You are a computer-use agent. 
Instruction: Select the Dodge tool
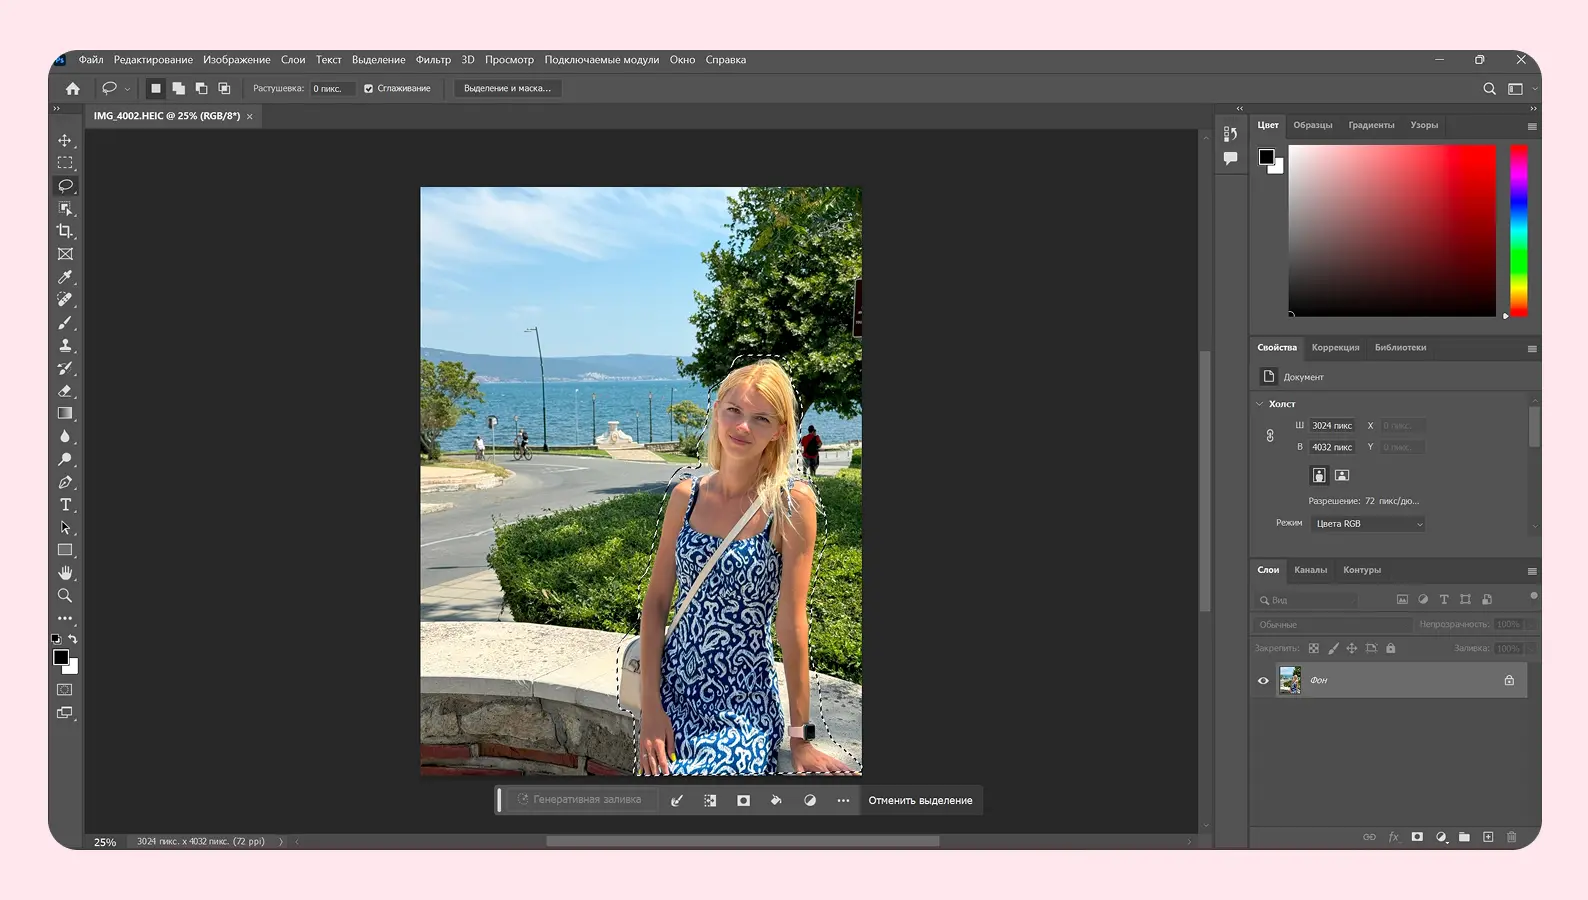pos(65,459)
